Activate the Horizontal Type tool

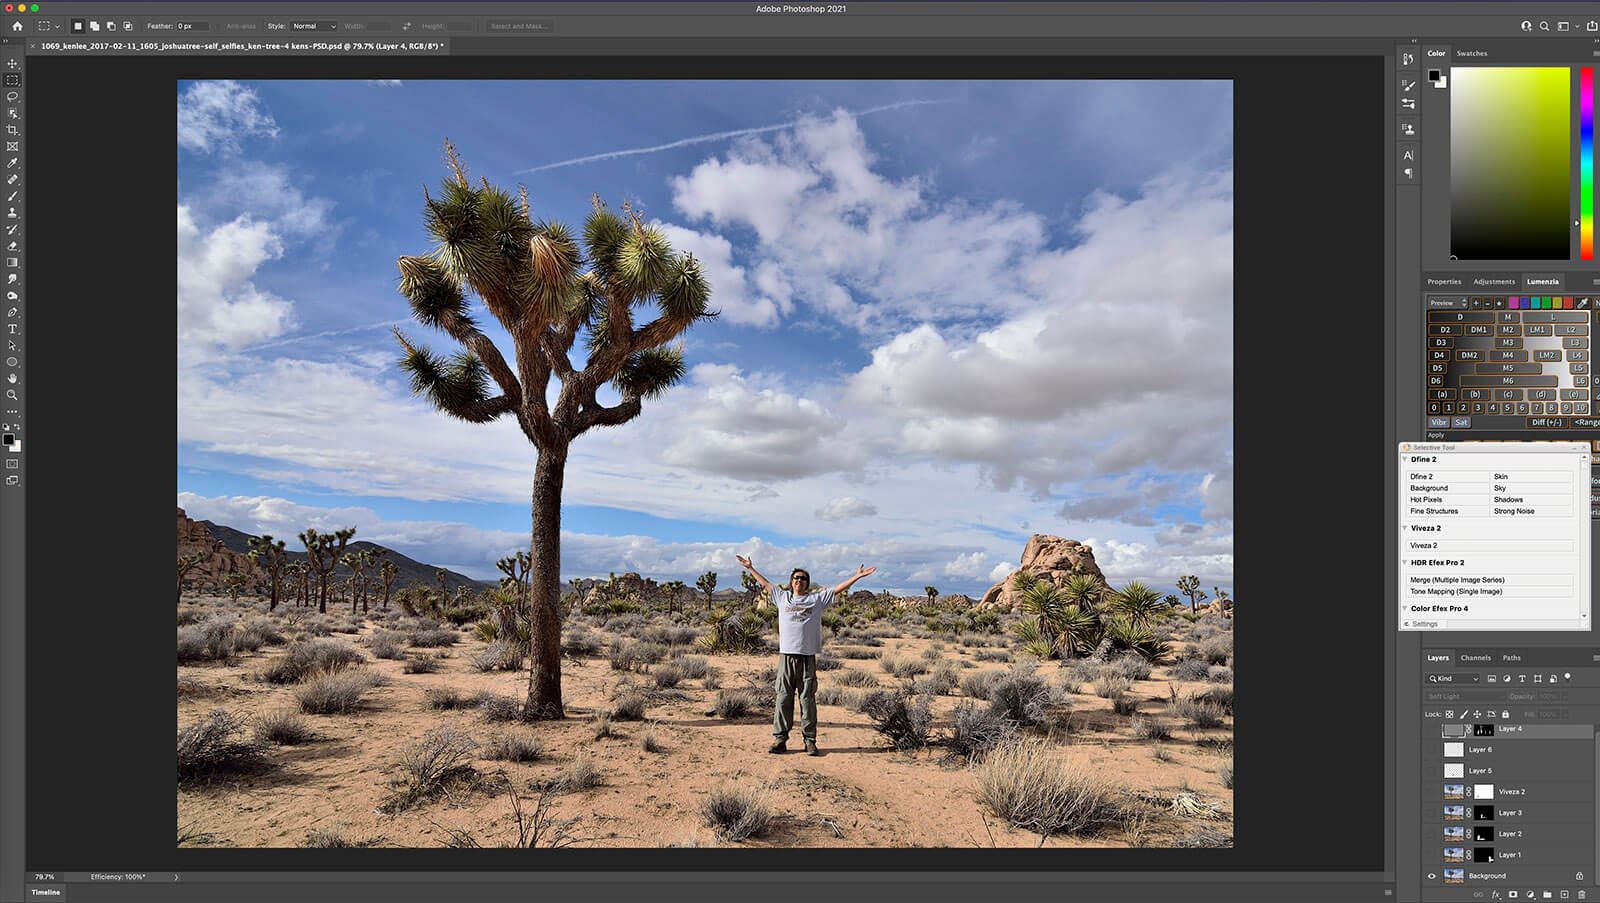point(12,329)
